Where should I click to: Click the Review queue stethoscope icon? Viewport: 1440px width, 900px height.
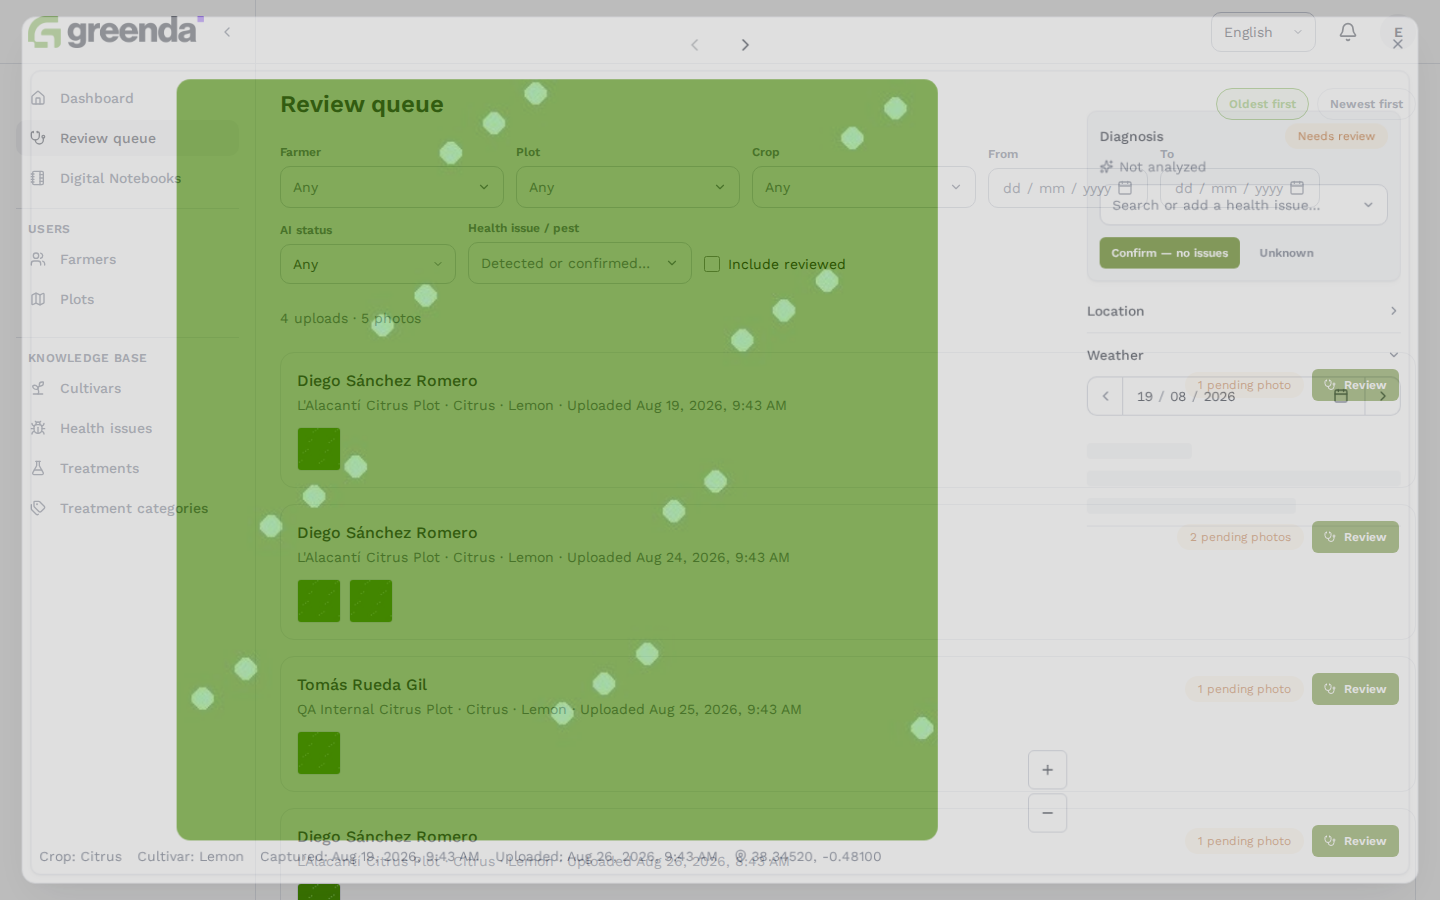point(38,138)
